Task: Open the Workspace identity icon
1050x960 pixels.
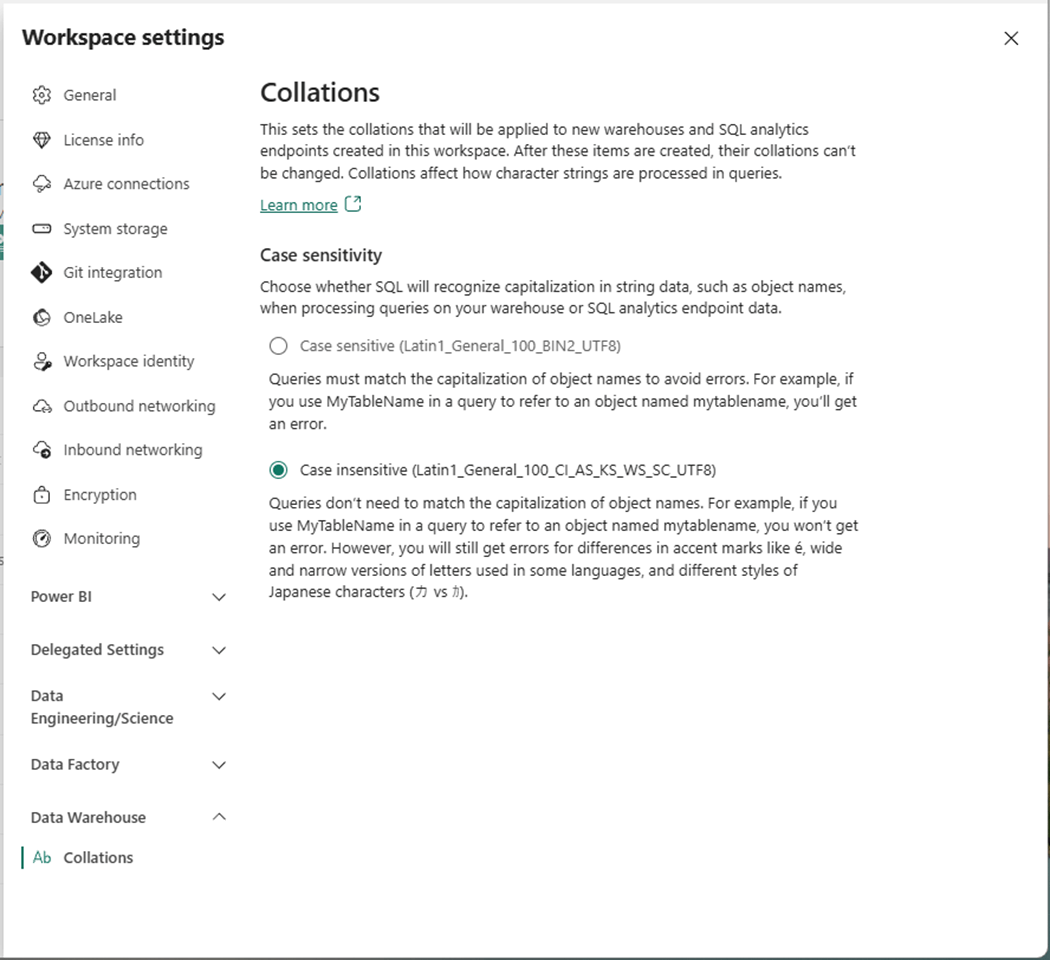Action: click(42, 362)
